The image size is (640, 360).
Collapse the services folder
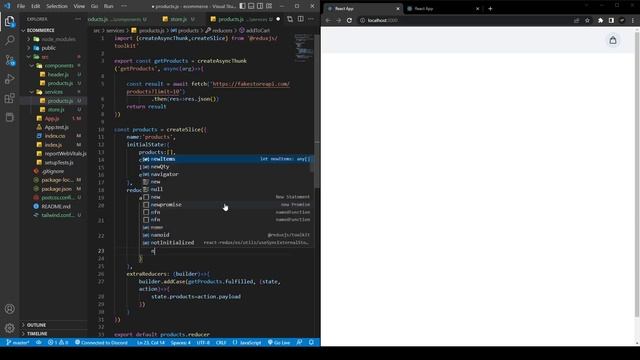tap(53, 92)
